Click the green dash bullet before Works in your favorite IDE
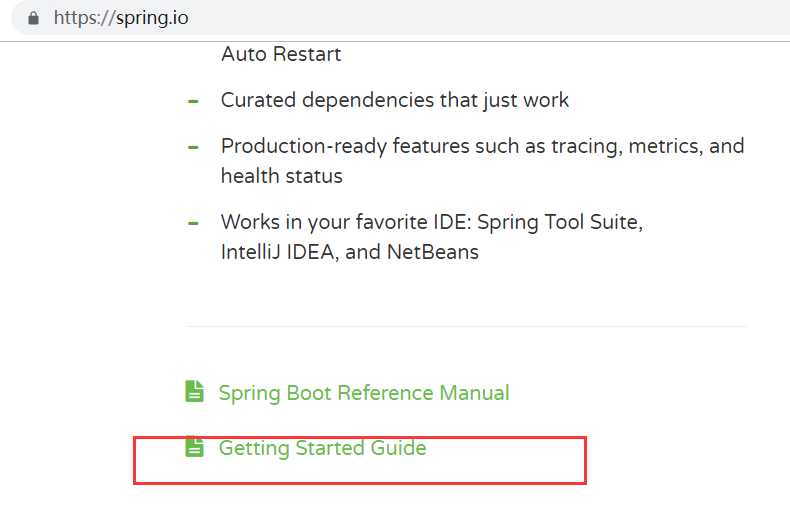 pos(193,223)
